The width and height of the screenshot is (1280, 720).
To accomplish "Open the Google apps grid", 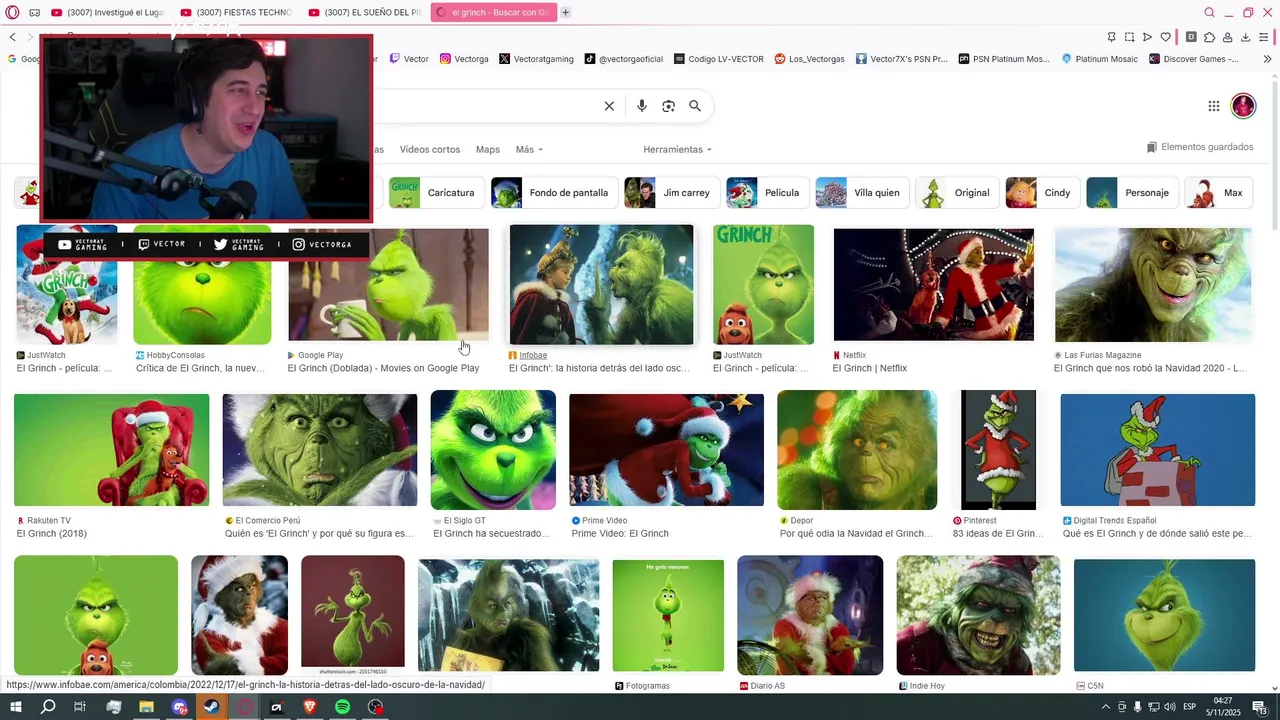I will coord(1213,106).
